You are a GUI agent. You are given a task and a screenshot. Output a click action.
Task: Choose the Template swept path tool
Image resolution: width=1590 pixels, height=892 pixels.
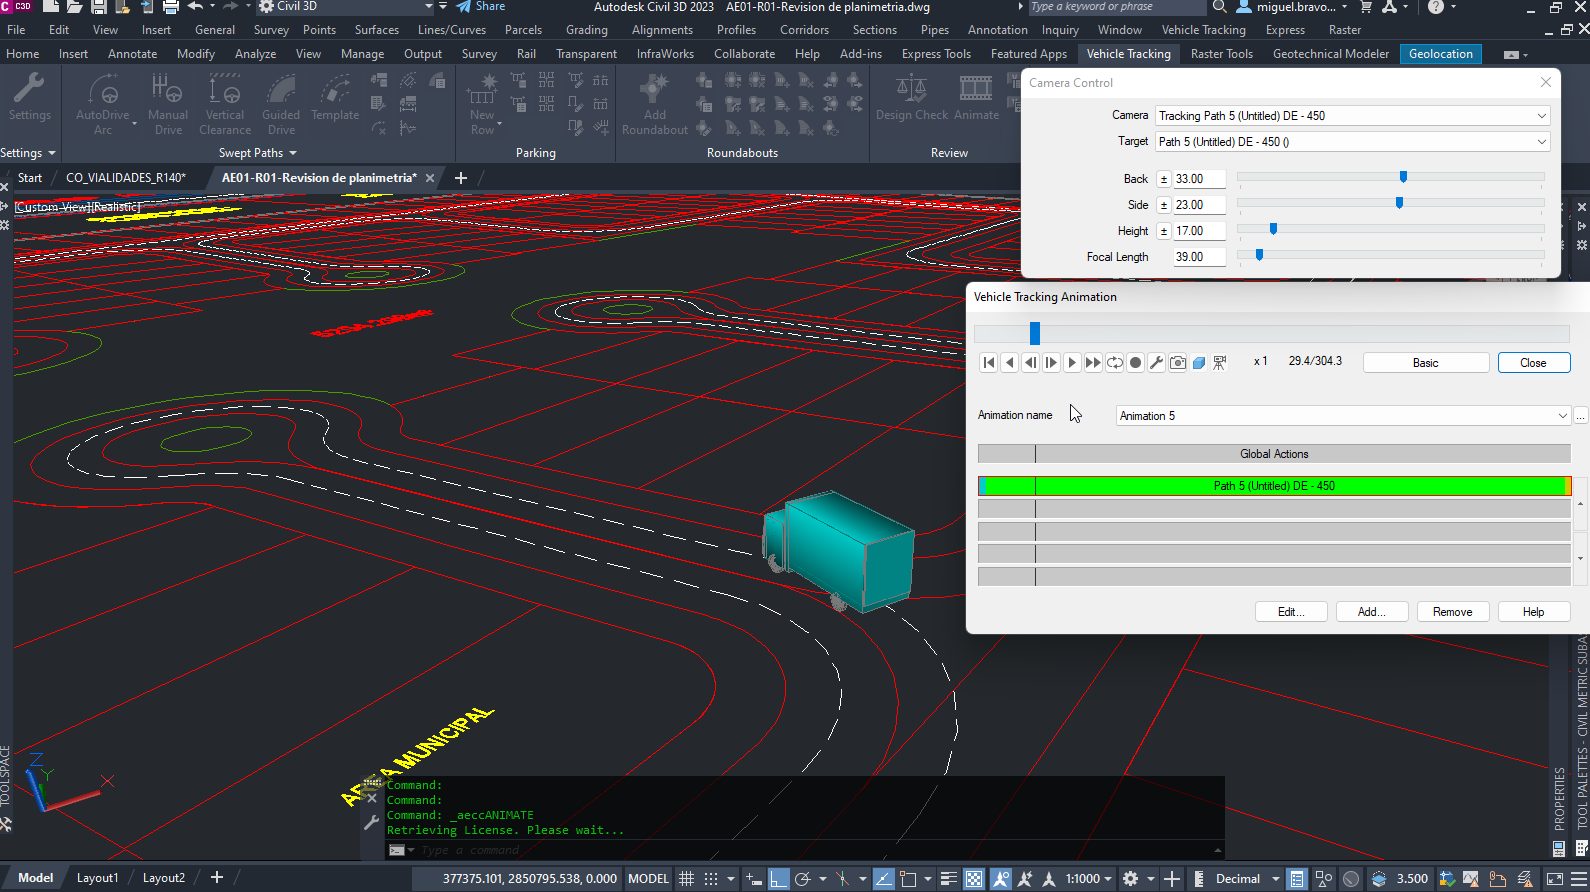click(x=335, y=98)
